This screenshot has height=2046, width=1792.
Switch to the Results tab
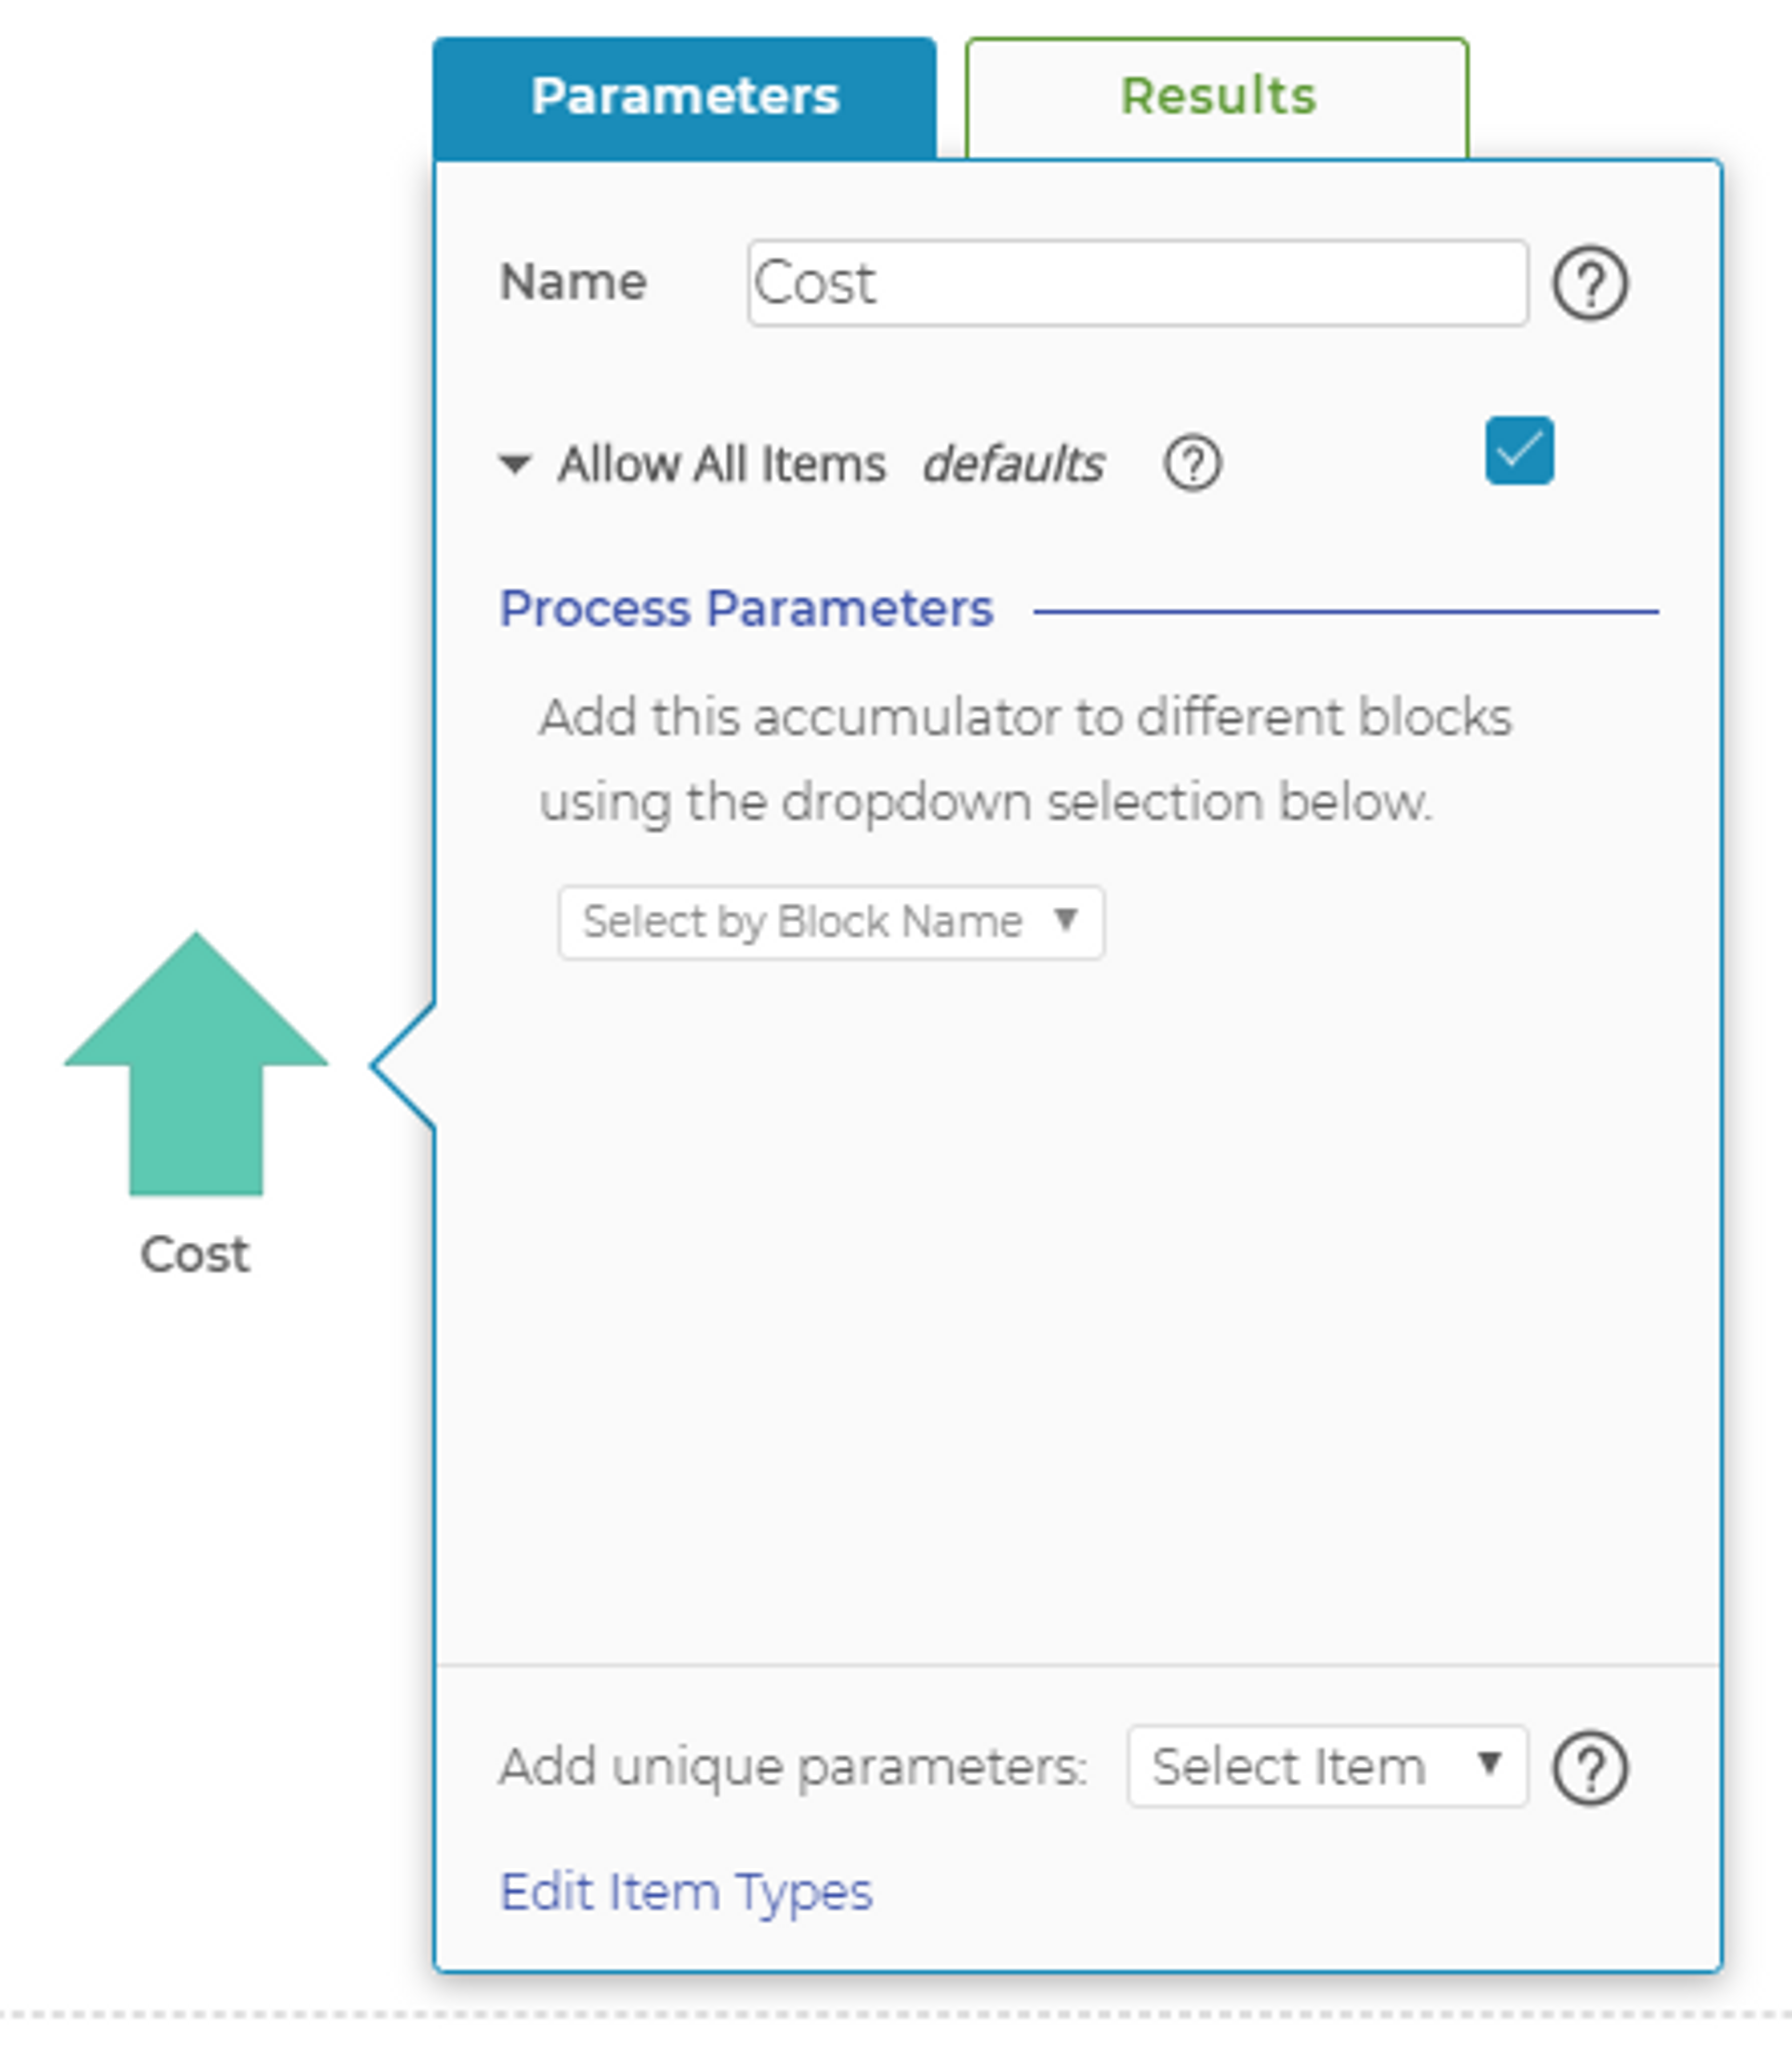(x=1217, y=98)
